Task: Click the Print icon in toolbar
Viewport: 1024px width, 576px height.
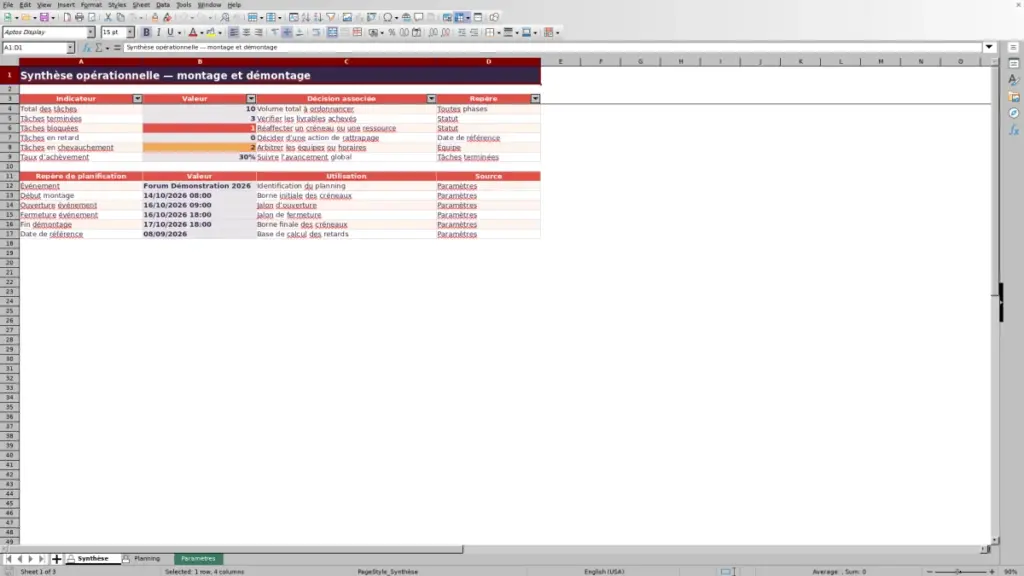Action: tap(79, 18)
